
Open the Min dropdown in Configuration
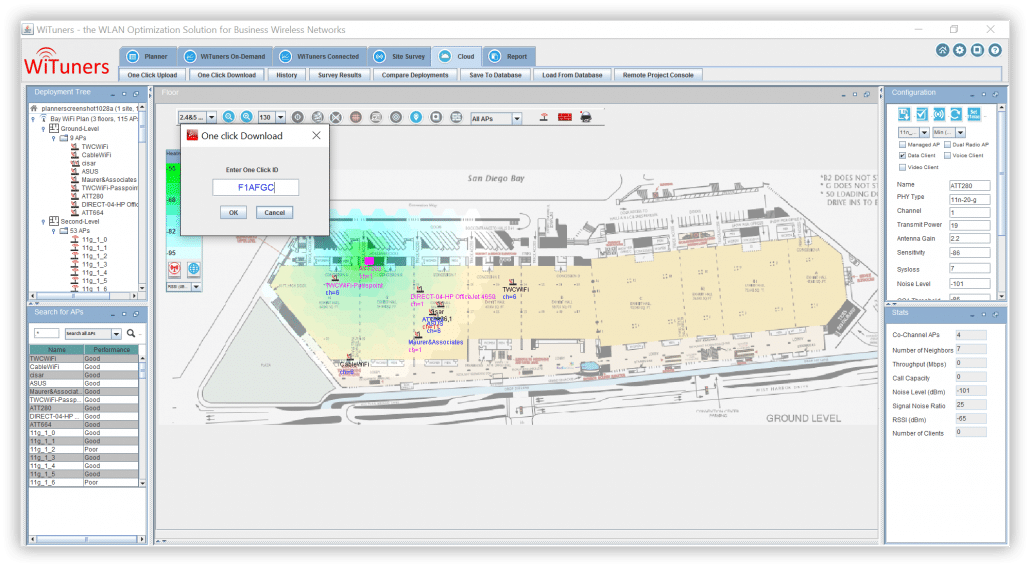click(x=960, y=133)
